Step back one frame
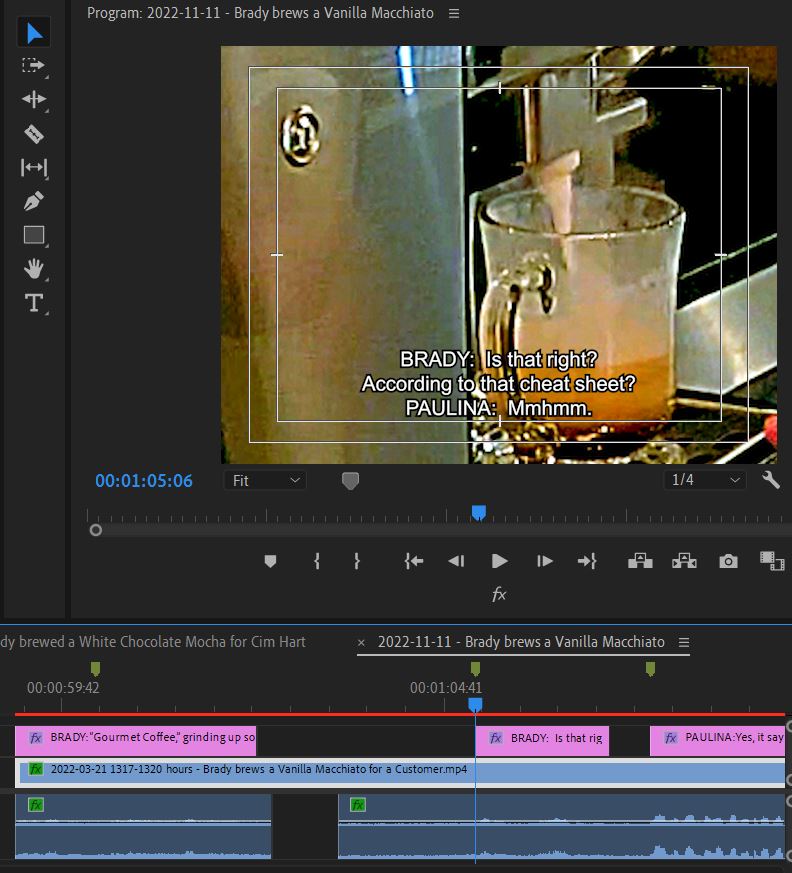This screenshot has width=792, height=873. tap(456, 561)
